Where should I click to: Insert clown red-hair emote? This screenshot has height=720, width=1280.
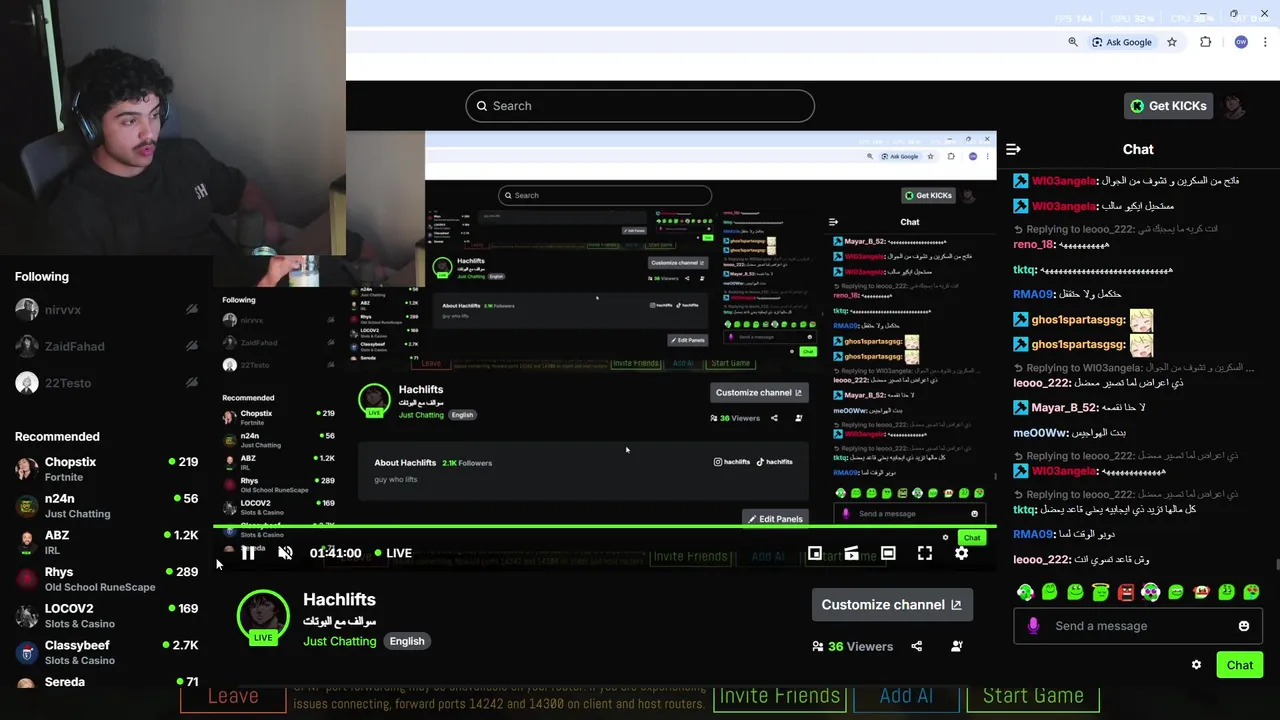(x=1201, y=592)
